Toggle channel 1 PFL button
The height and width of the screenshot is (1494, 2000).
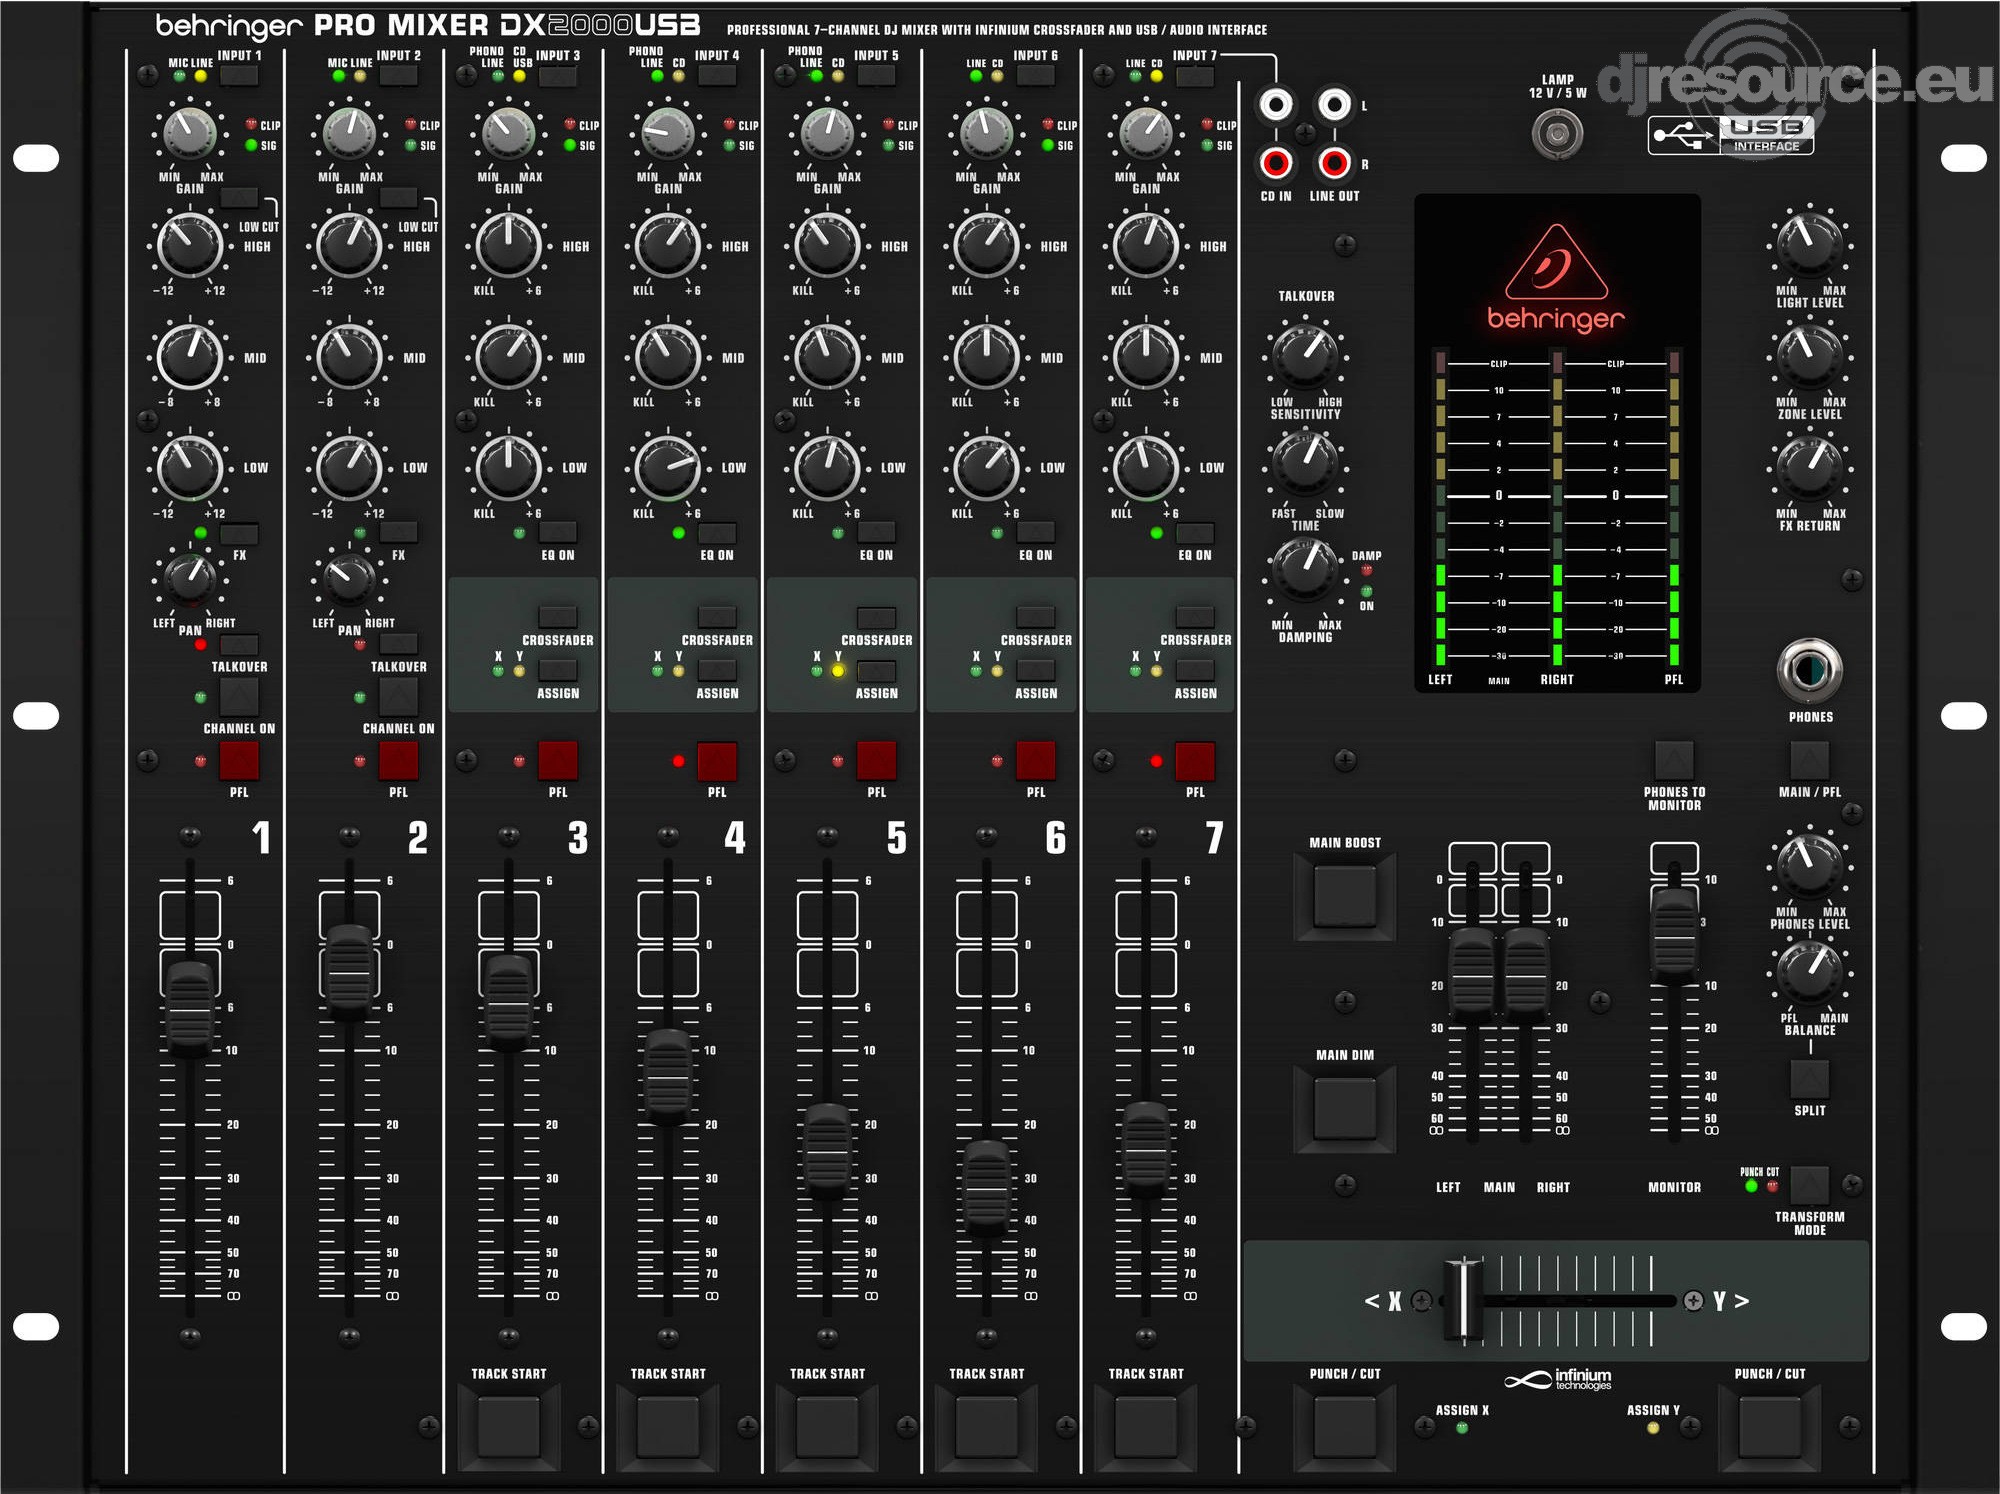(x=239, y=761)
